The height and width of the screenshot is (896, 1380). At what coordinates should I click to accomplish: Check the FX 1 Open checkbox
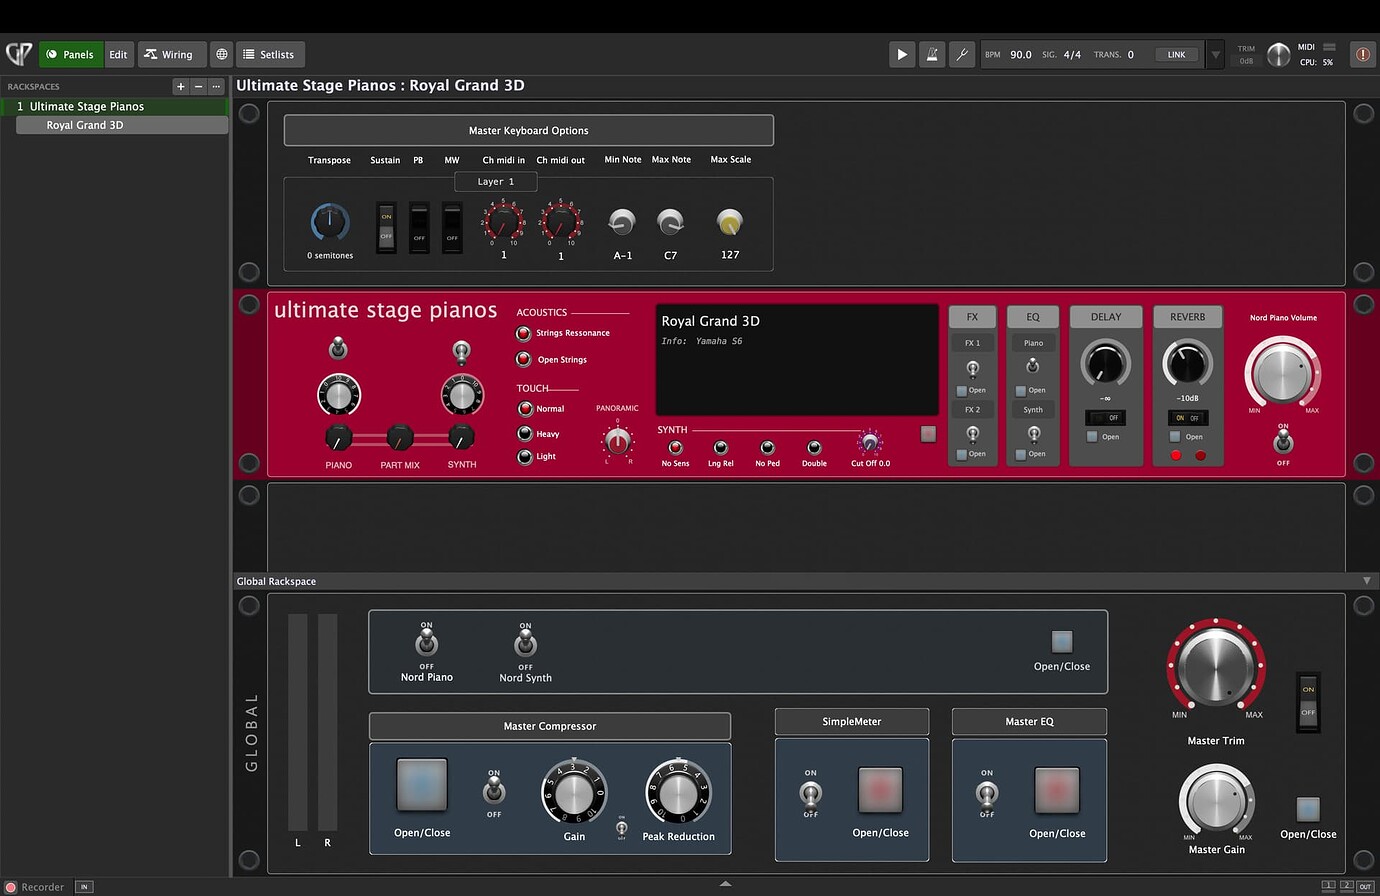961,391
